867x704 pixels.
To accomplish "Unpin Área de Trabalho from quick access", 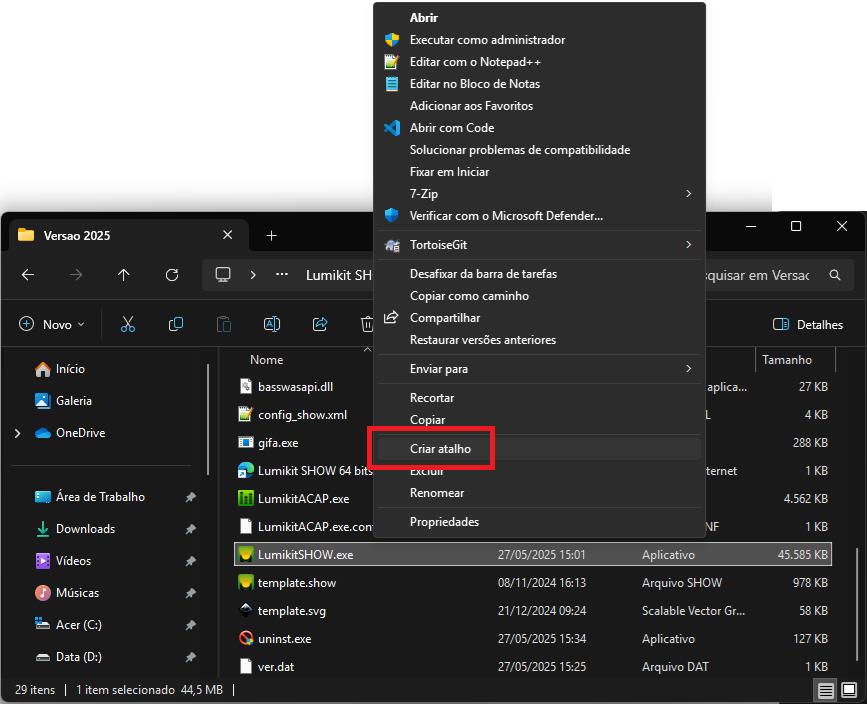I will [x=190, y=497].
